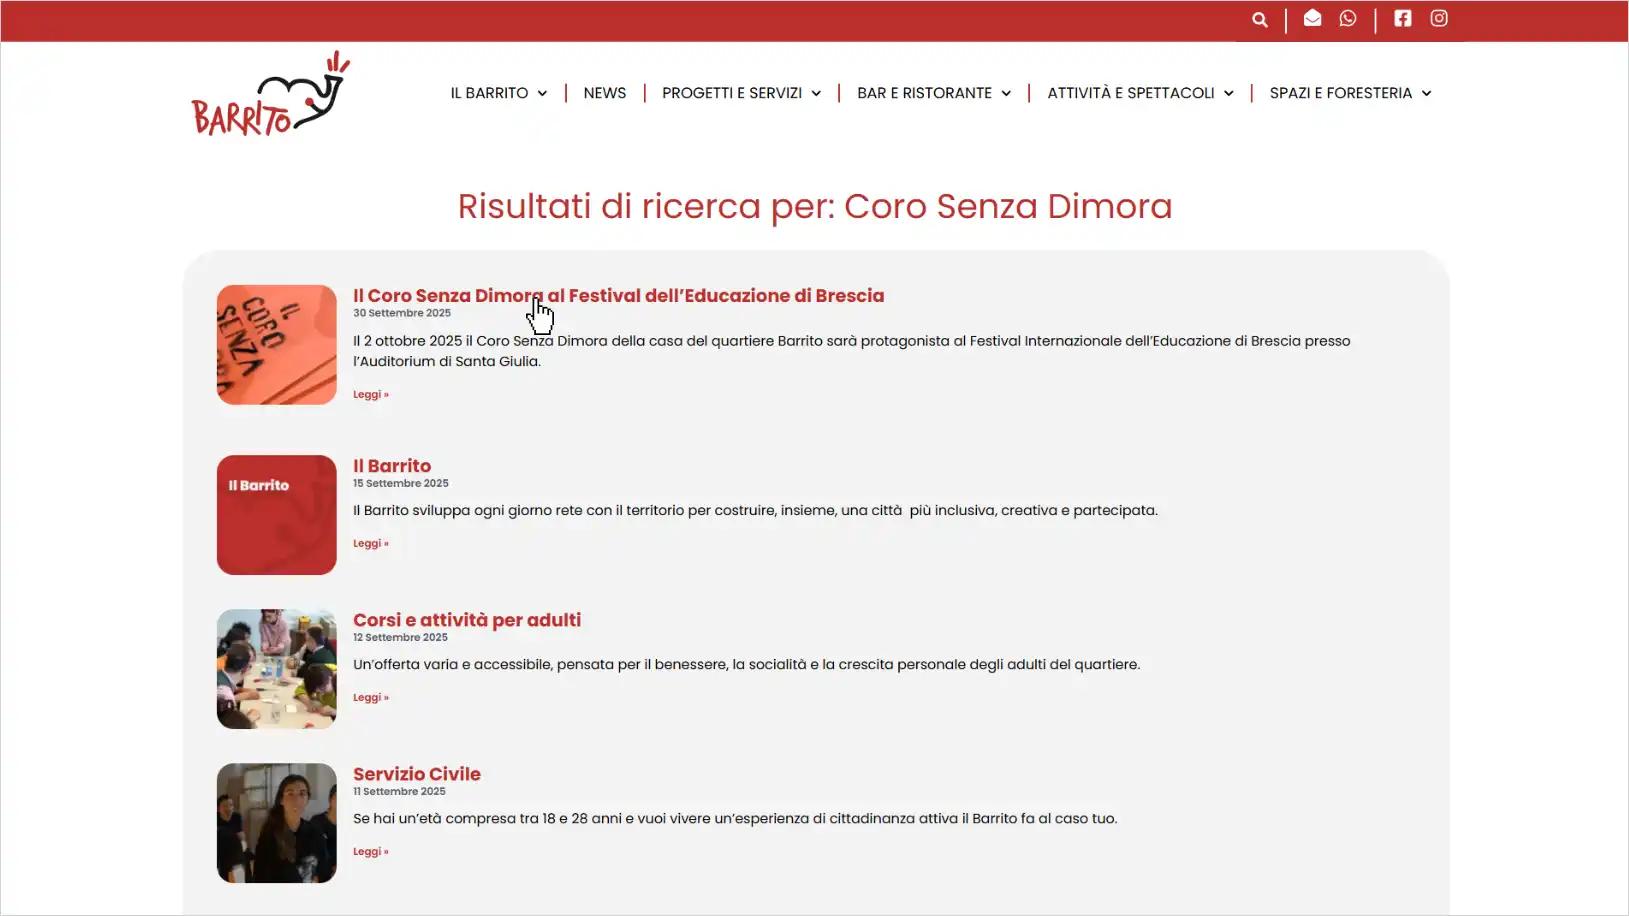
Task: Open the Corsi e attività per adulti title
Action: (x=466, y=619)
